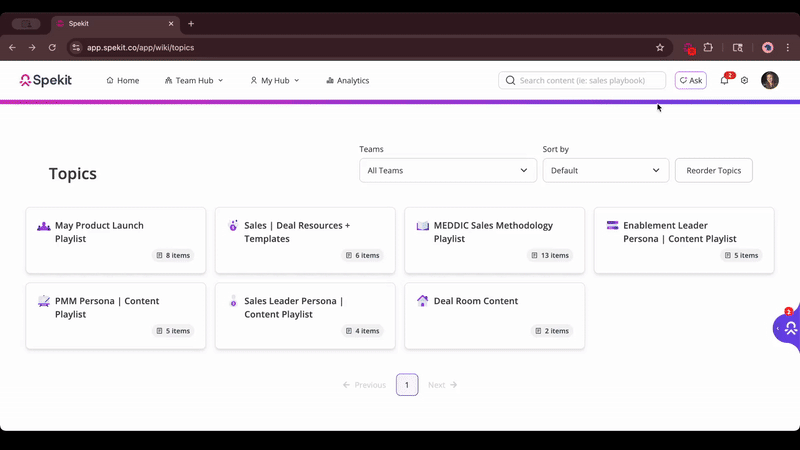The height and width of the screenshot is (450, 800).
Task: Click the browser back arrow
Action: point(13,47)
